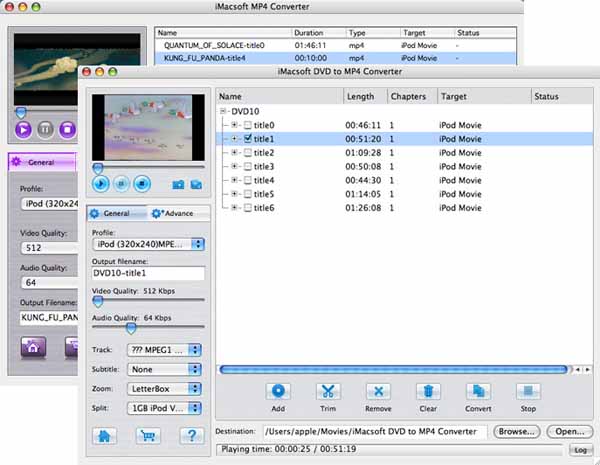Click the shopping cart purchase icon
600x465 pixels.
click(148, 436)
